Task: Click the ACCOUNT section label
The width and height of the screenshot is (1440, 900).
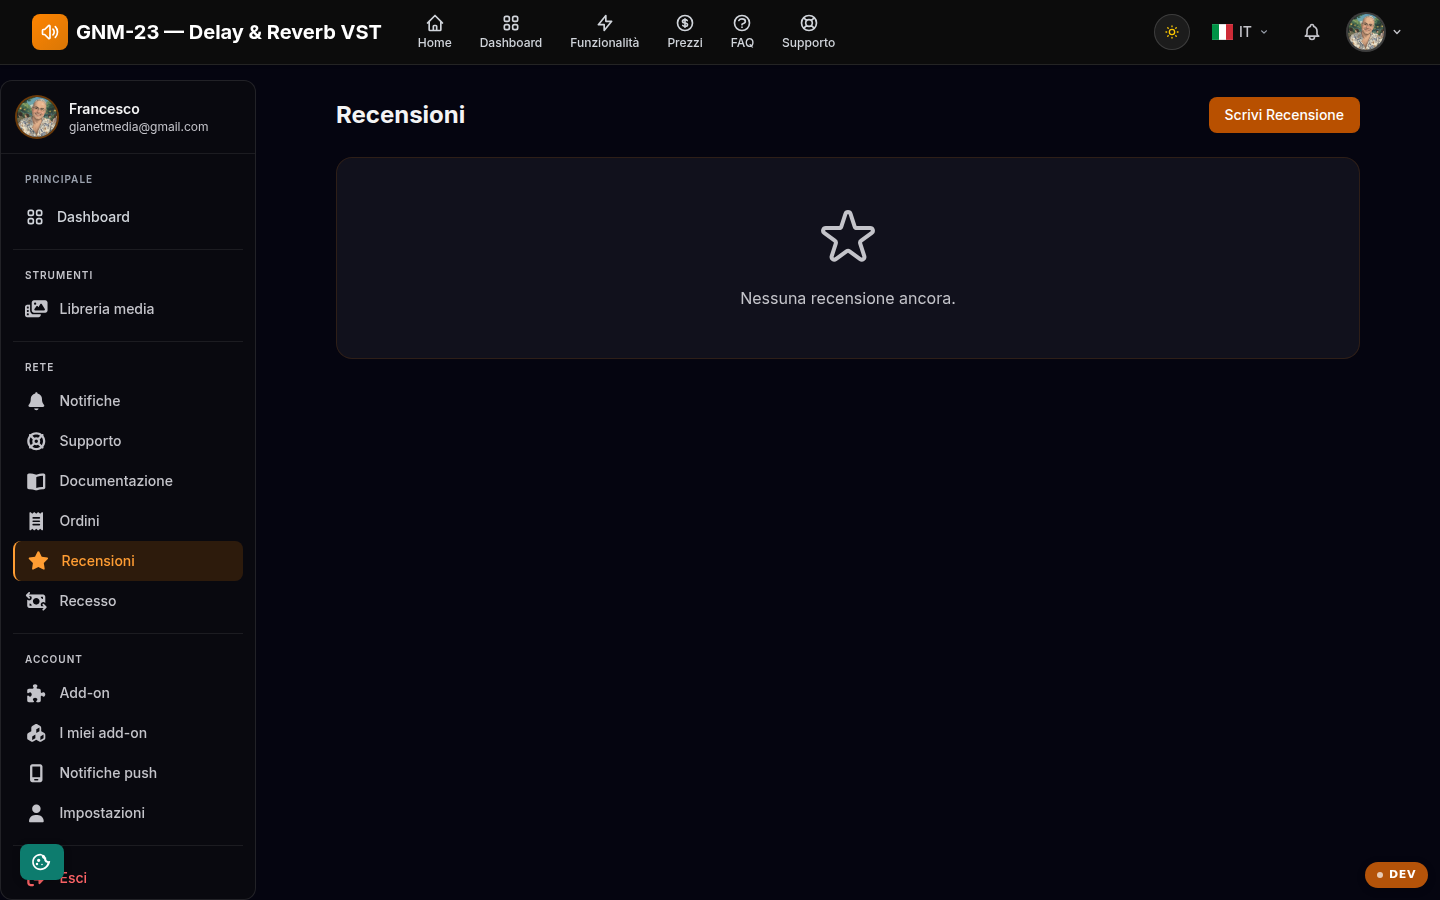Action: click(54, 659)
